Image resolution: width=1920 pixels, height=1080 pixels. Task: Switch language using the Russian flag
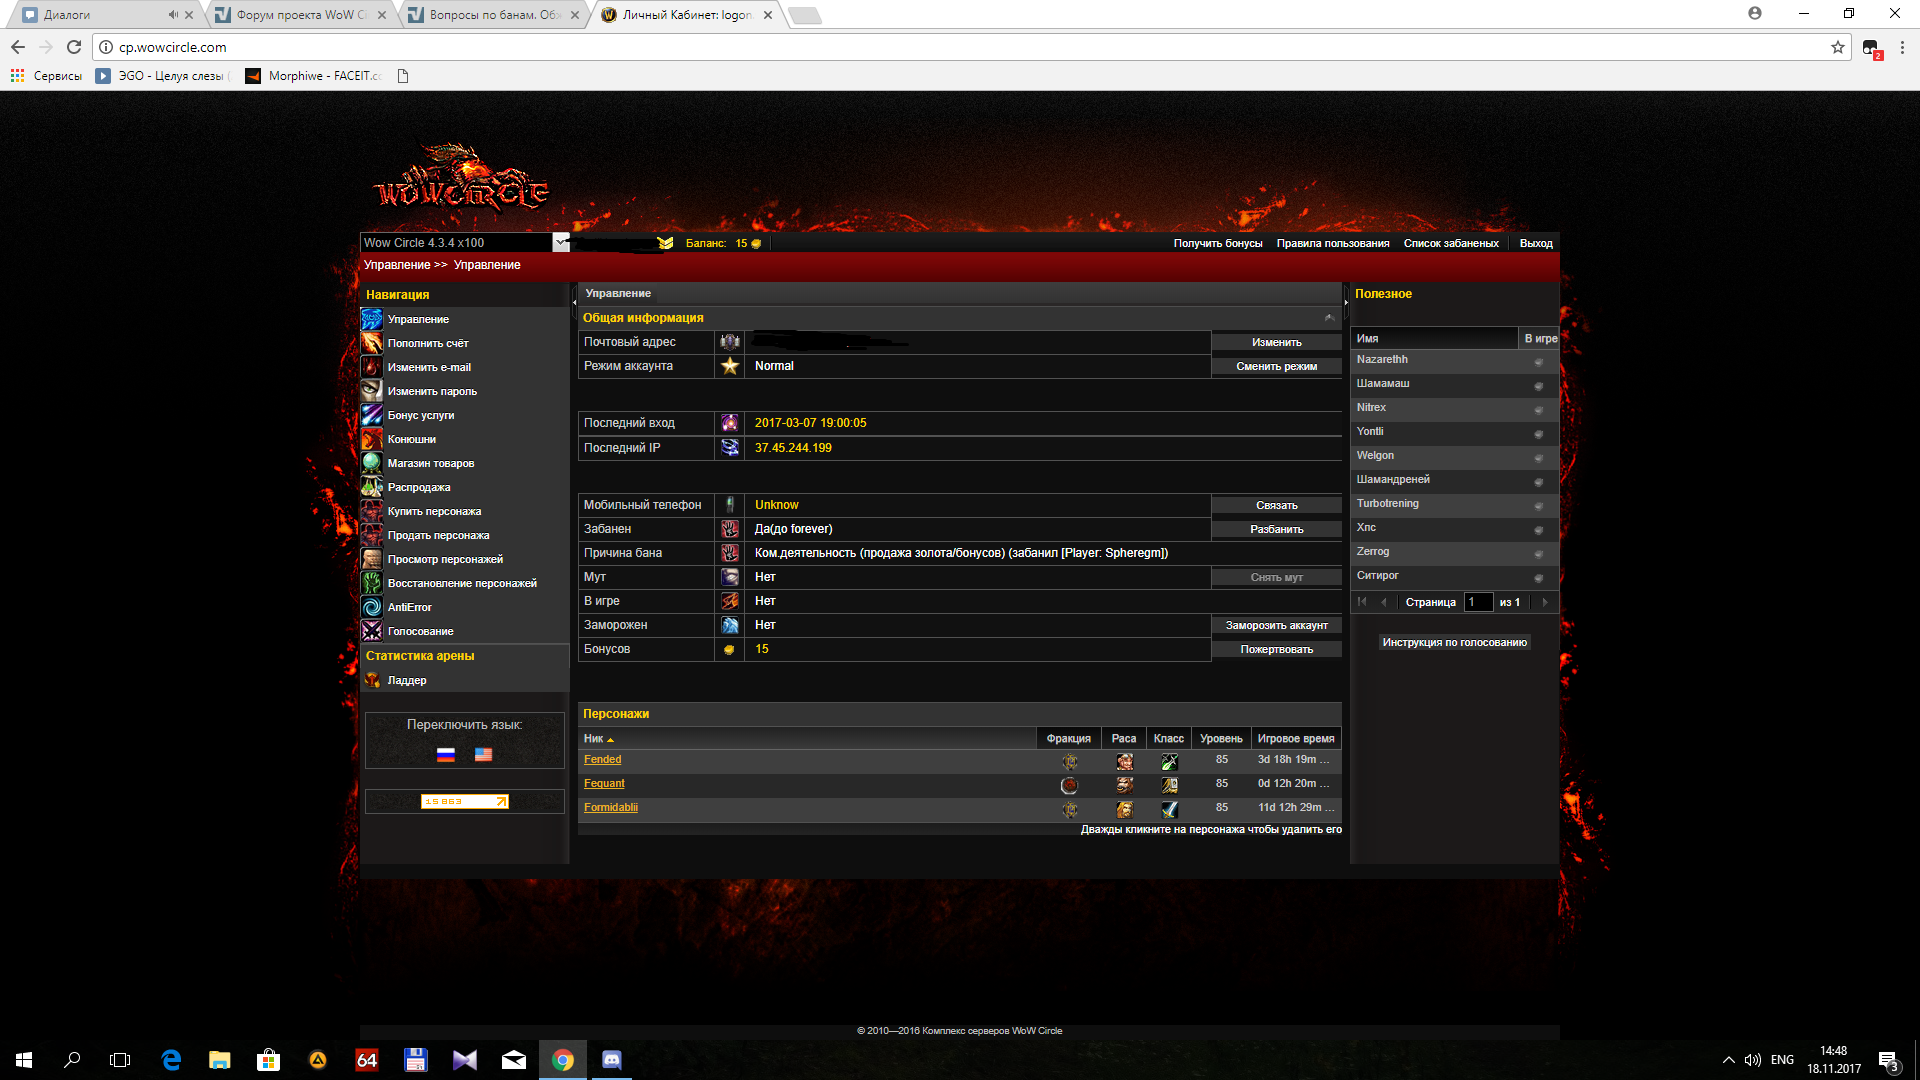[446, 755]
